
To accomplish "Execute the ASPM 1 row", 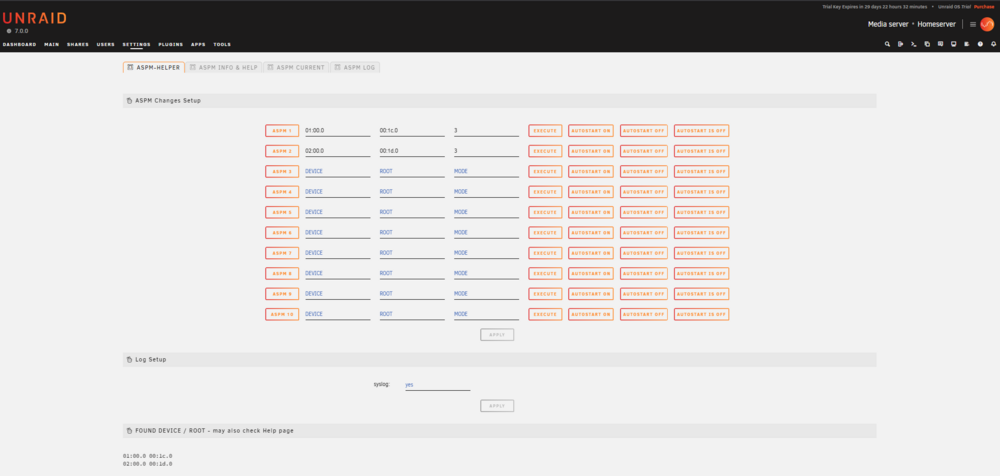I will pyautogui.click(x=545, y=131).
